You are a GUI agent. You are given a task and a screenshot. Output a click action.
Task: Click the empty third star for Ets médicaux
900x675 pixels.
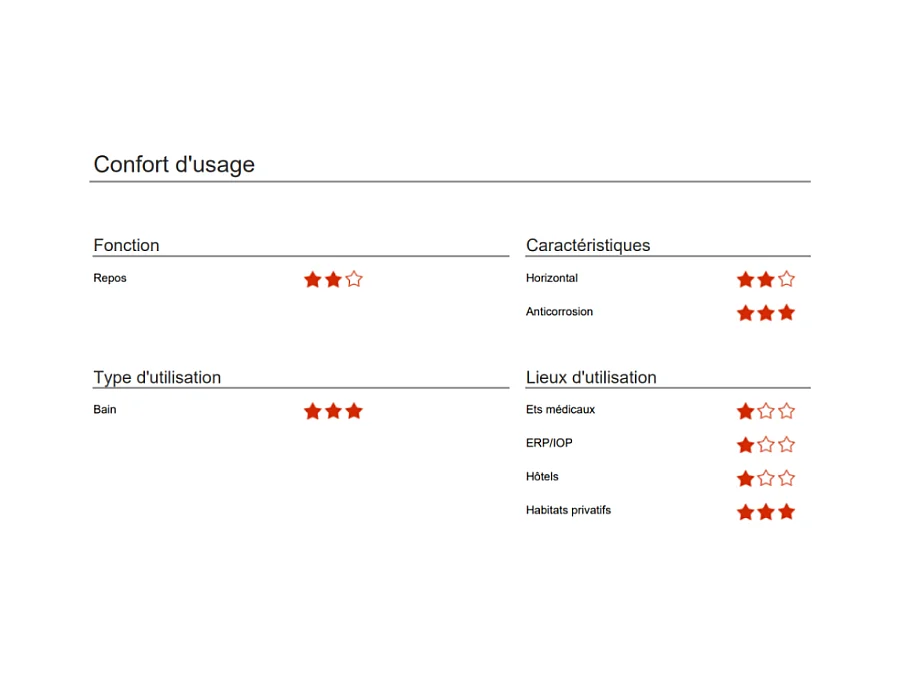786,411
